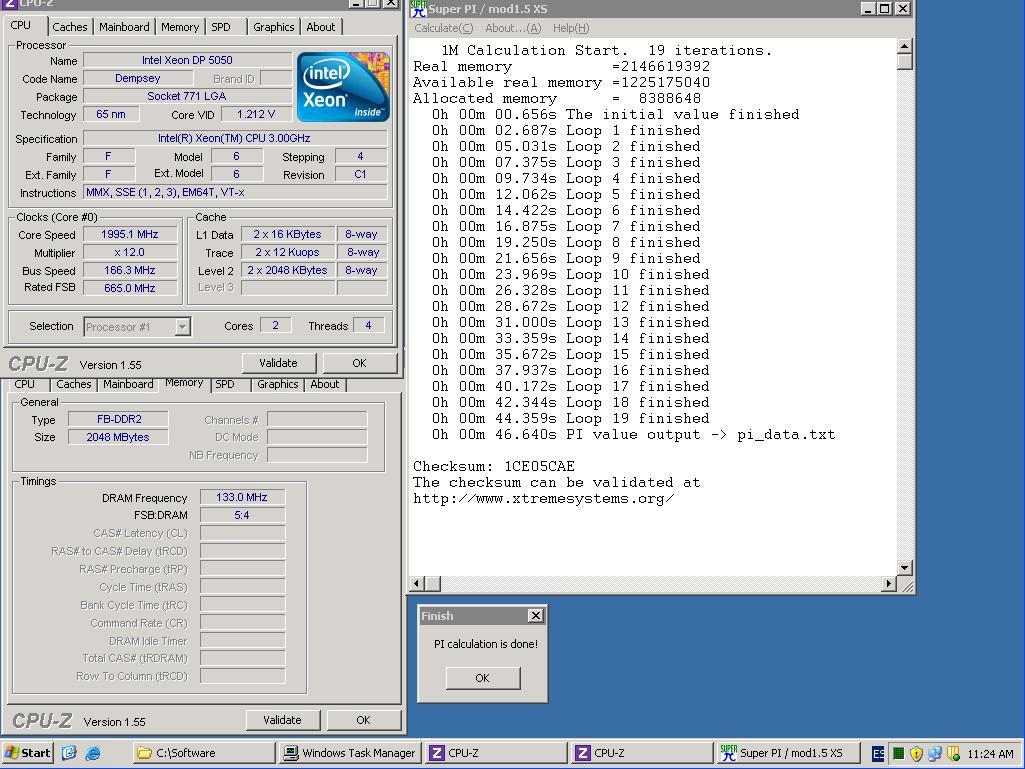
Task: Click the Show Desktop Quick Launch icon
Action: click(x=69, y=753)
